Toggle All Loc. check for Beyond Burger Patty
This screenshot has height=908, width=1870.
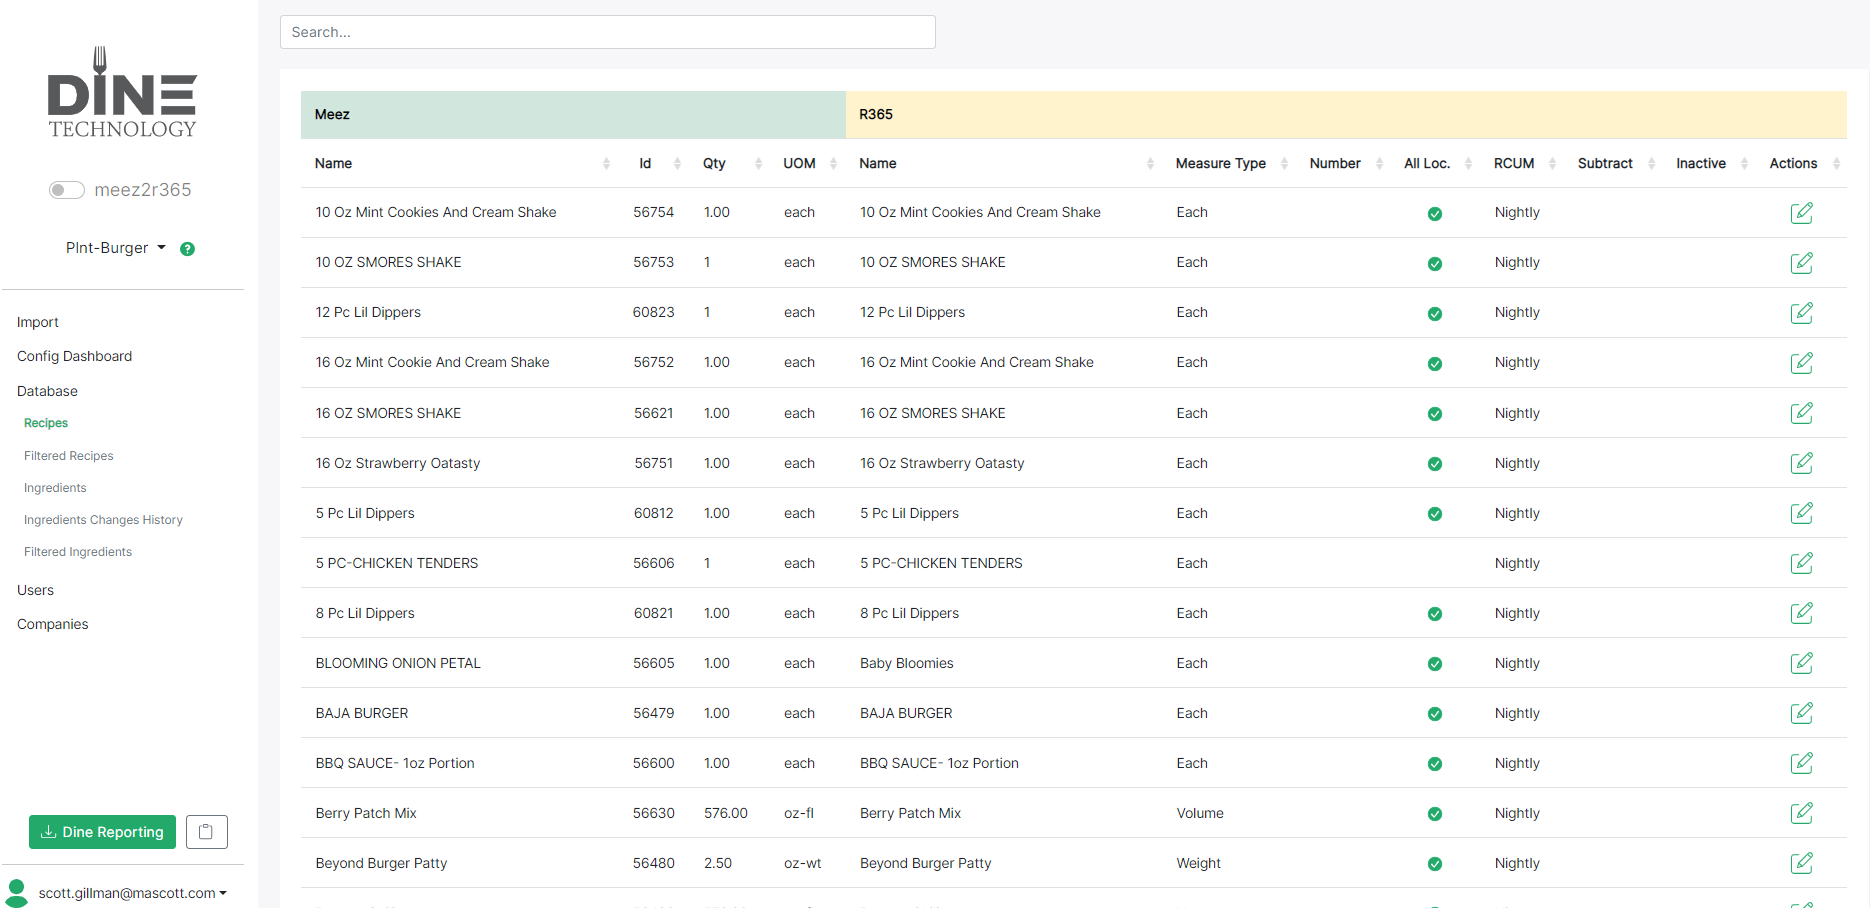point(1434,864)
